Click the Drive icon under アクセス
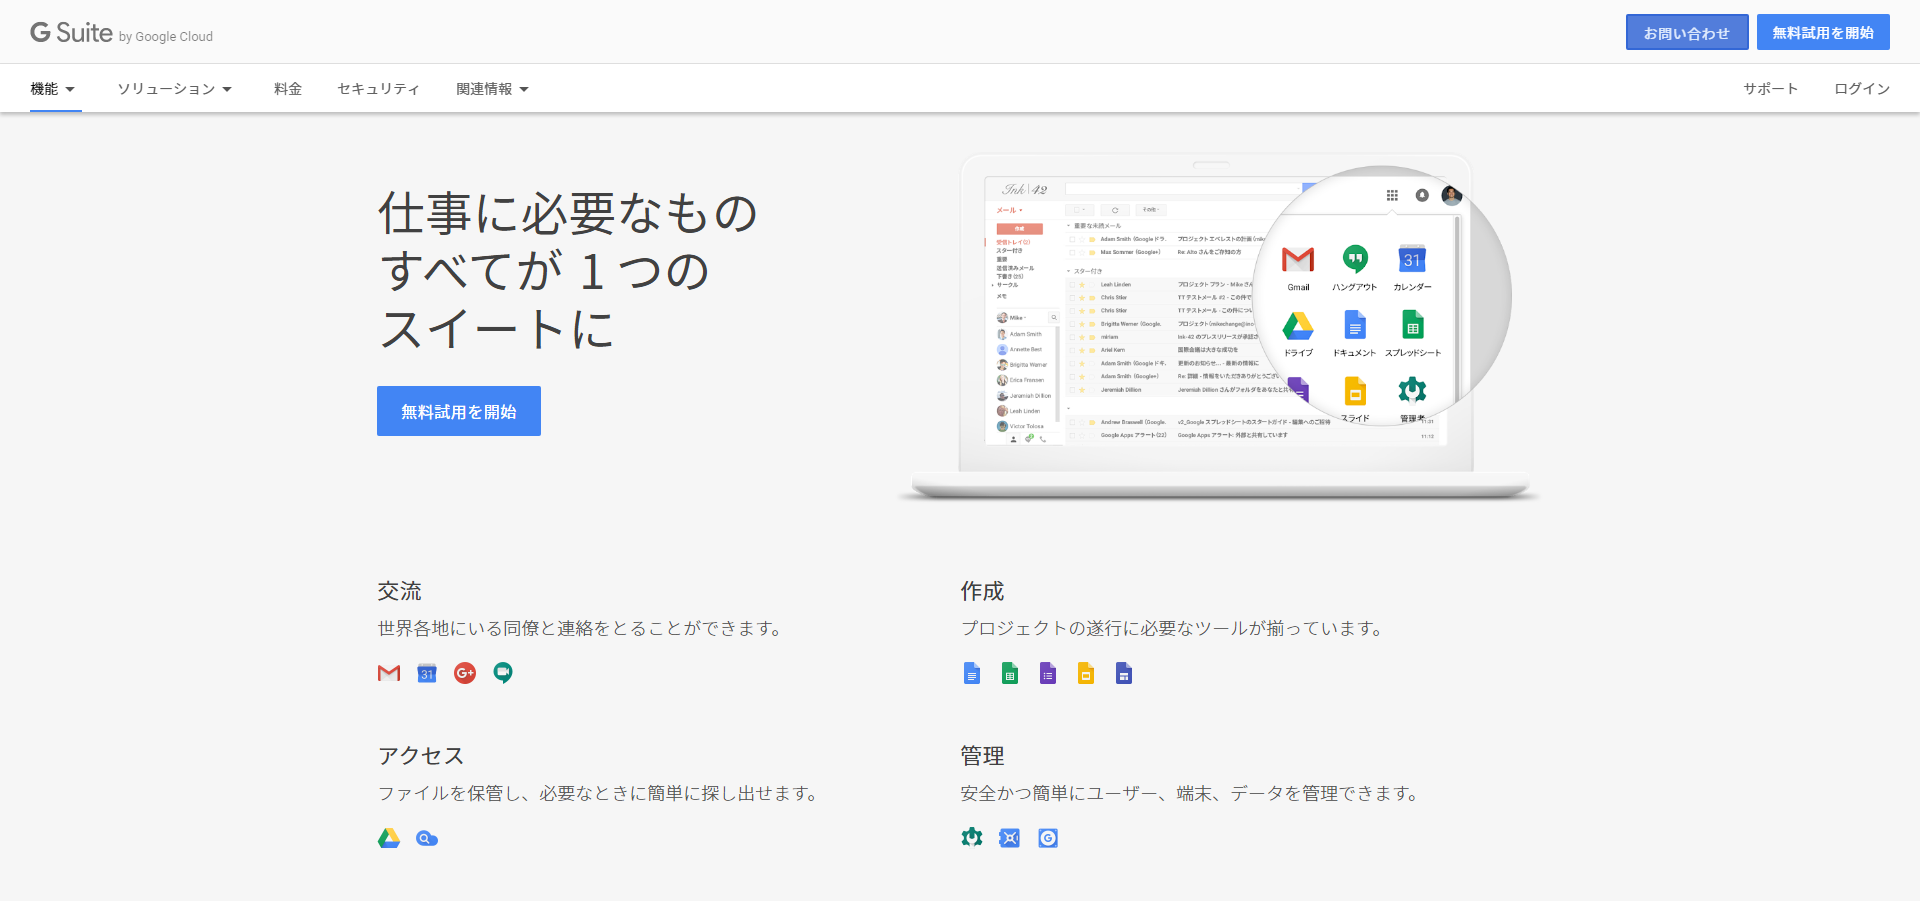1920x901 pixels. click(389, 838)
